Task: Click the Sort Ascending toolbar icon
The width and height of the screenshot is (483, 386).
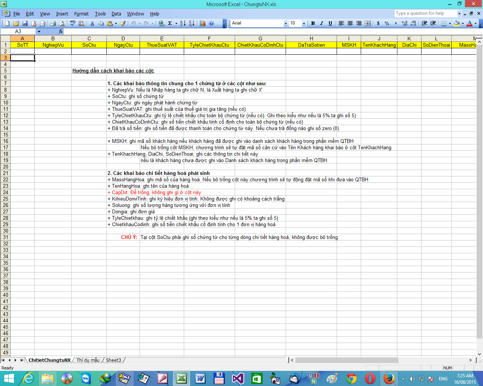Action: (183, 23)
